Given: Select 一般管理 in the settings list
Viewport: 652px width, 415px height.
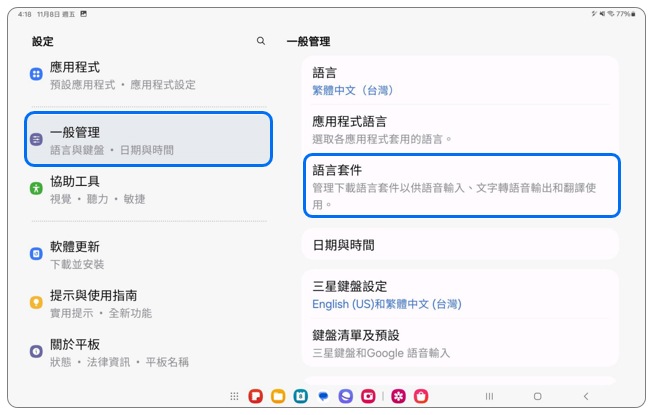Looking at the screenshot, I should (x=147, y=140).
